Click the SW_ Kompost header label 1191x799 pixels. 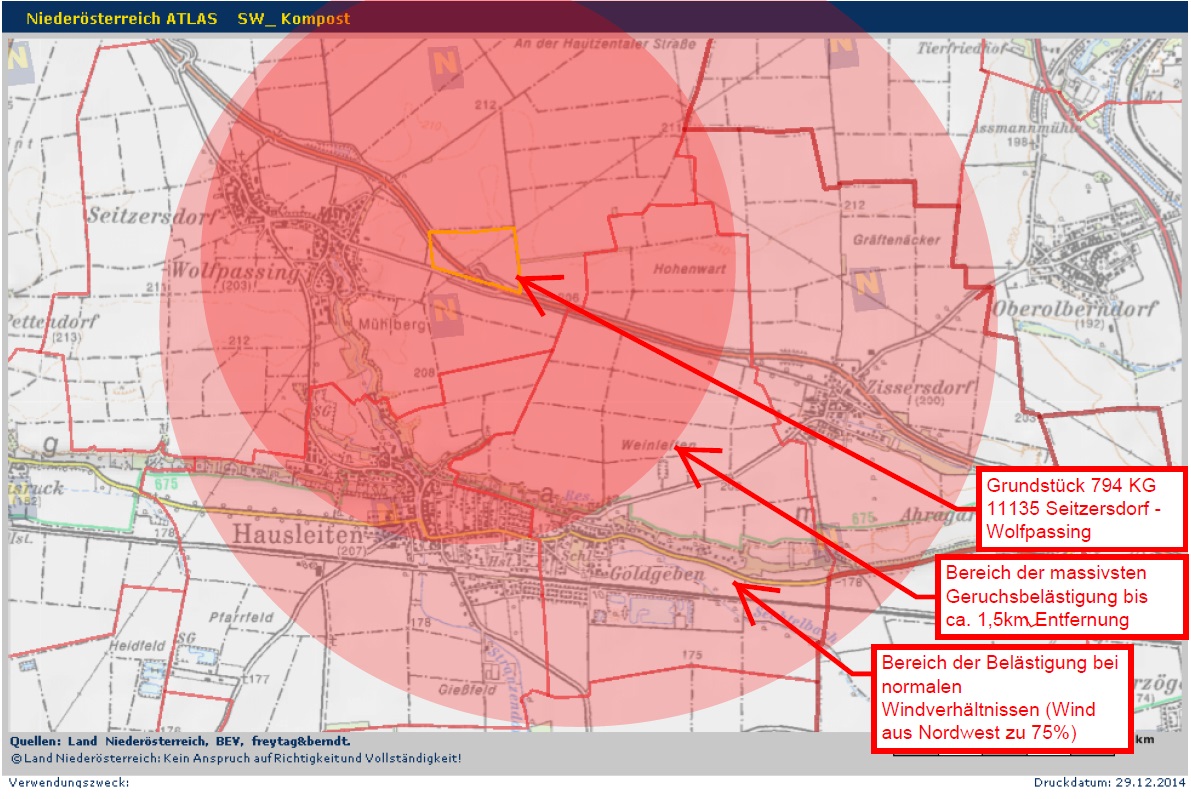(x=293, y=18)
